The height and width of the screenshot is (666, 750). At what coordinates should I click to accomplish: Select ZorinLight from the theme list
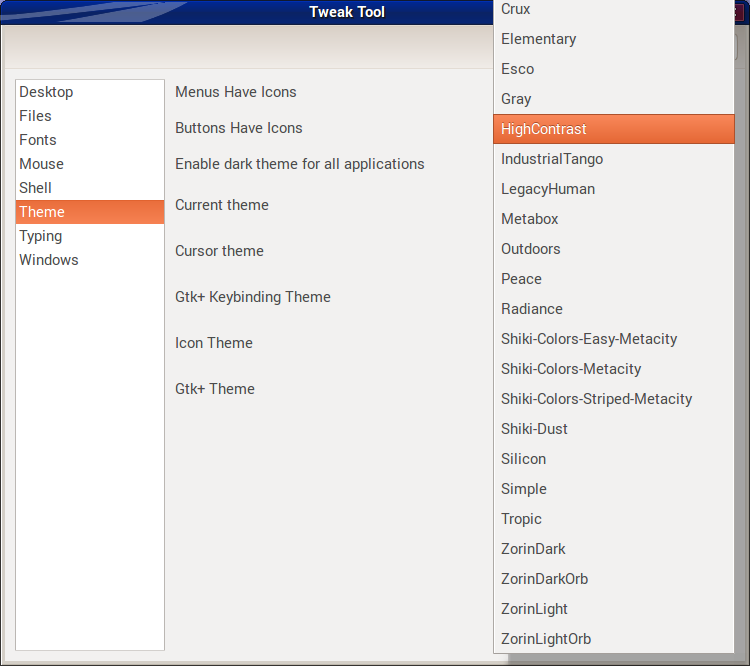tap(534, 609)
